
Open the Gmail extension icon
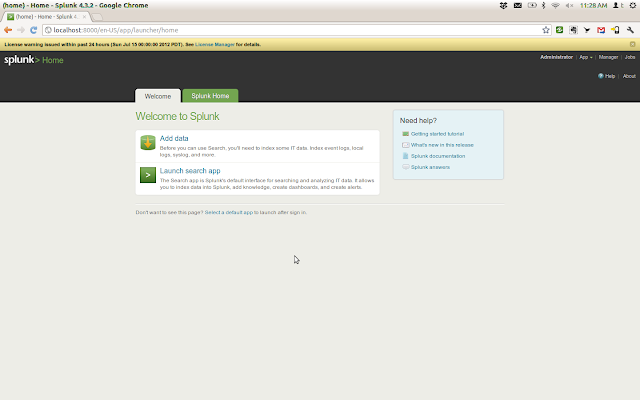click(601, 30)
